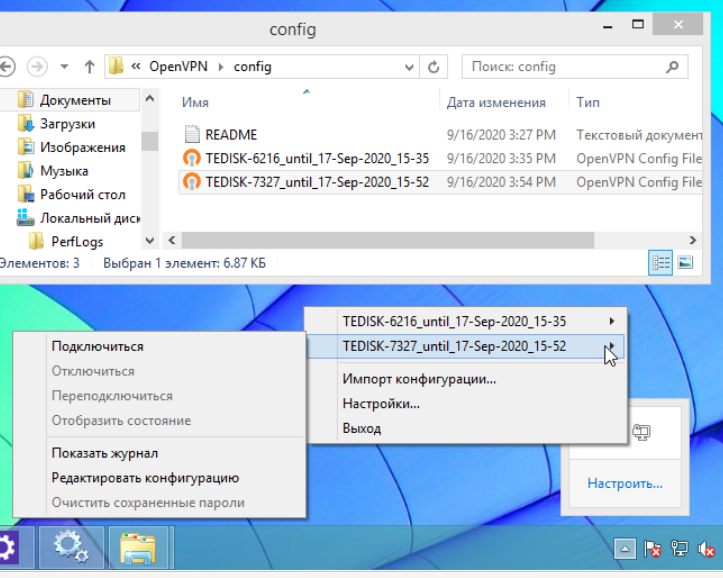Select the TEDISK-6216 OpenVPN config file icon
Viewport: 723px width, 578px height.
tap(192, 158)
